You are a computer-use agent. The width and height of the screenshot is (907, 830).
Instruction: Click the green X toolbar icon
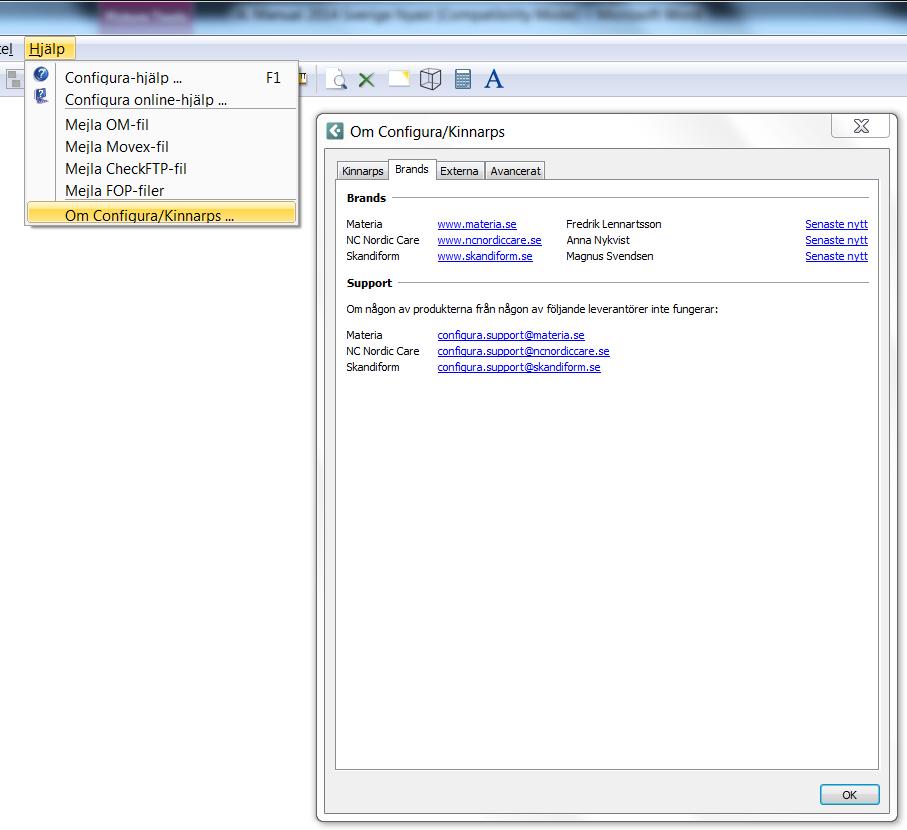[x=366, y=79]
